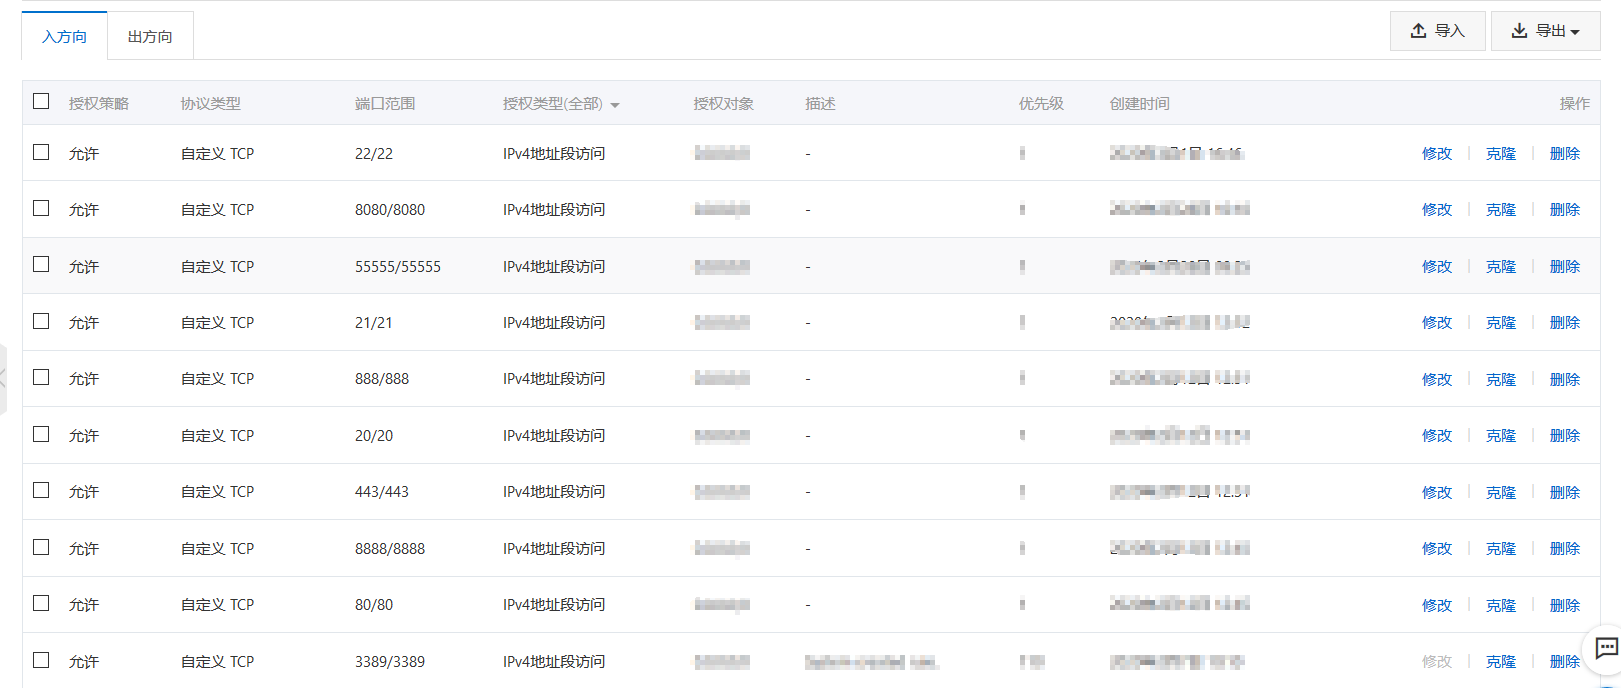Click 克隆 for the 80/80 rule
This screenshot has height=688, width=1621.
click(1500, 606)
